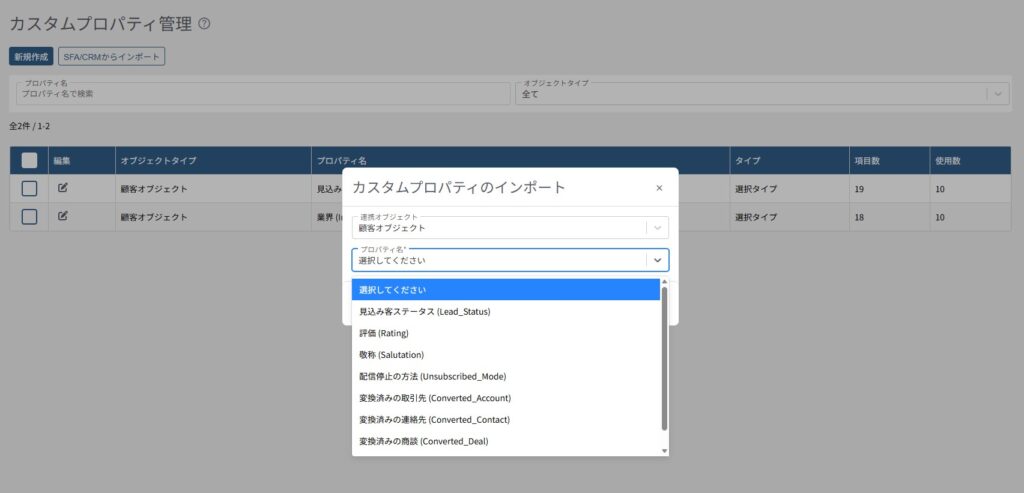This screenshot has height=493, width=1024.
Task: Check the second row's checkbox
Action: pos(29,216)
